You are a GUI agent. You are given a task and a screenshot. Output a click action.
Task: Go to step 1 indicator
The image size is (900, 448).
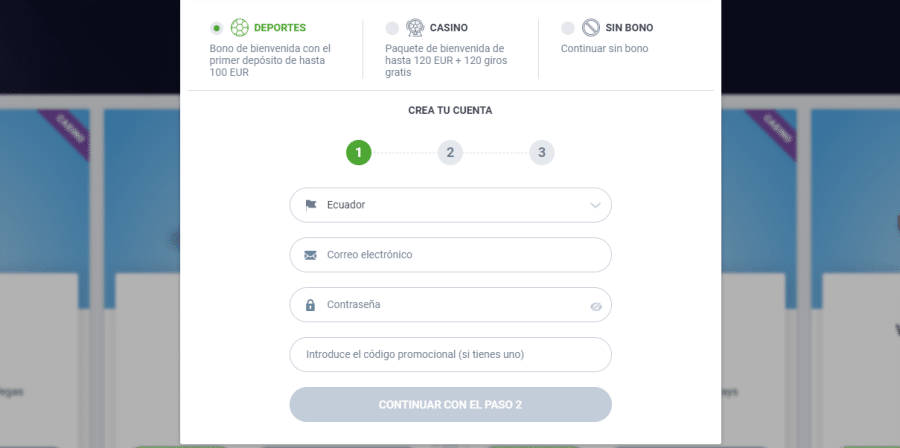click(359, 153)
